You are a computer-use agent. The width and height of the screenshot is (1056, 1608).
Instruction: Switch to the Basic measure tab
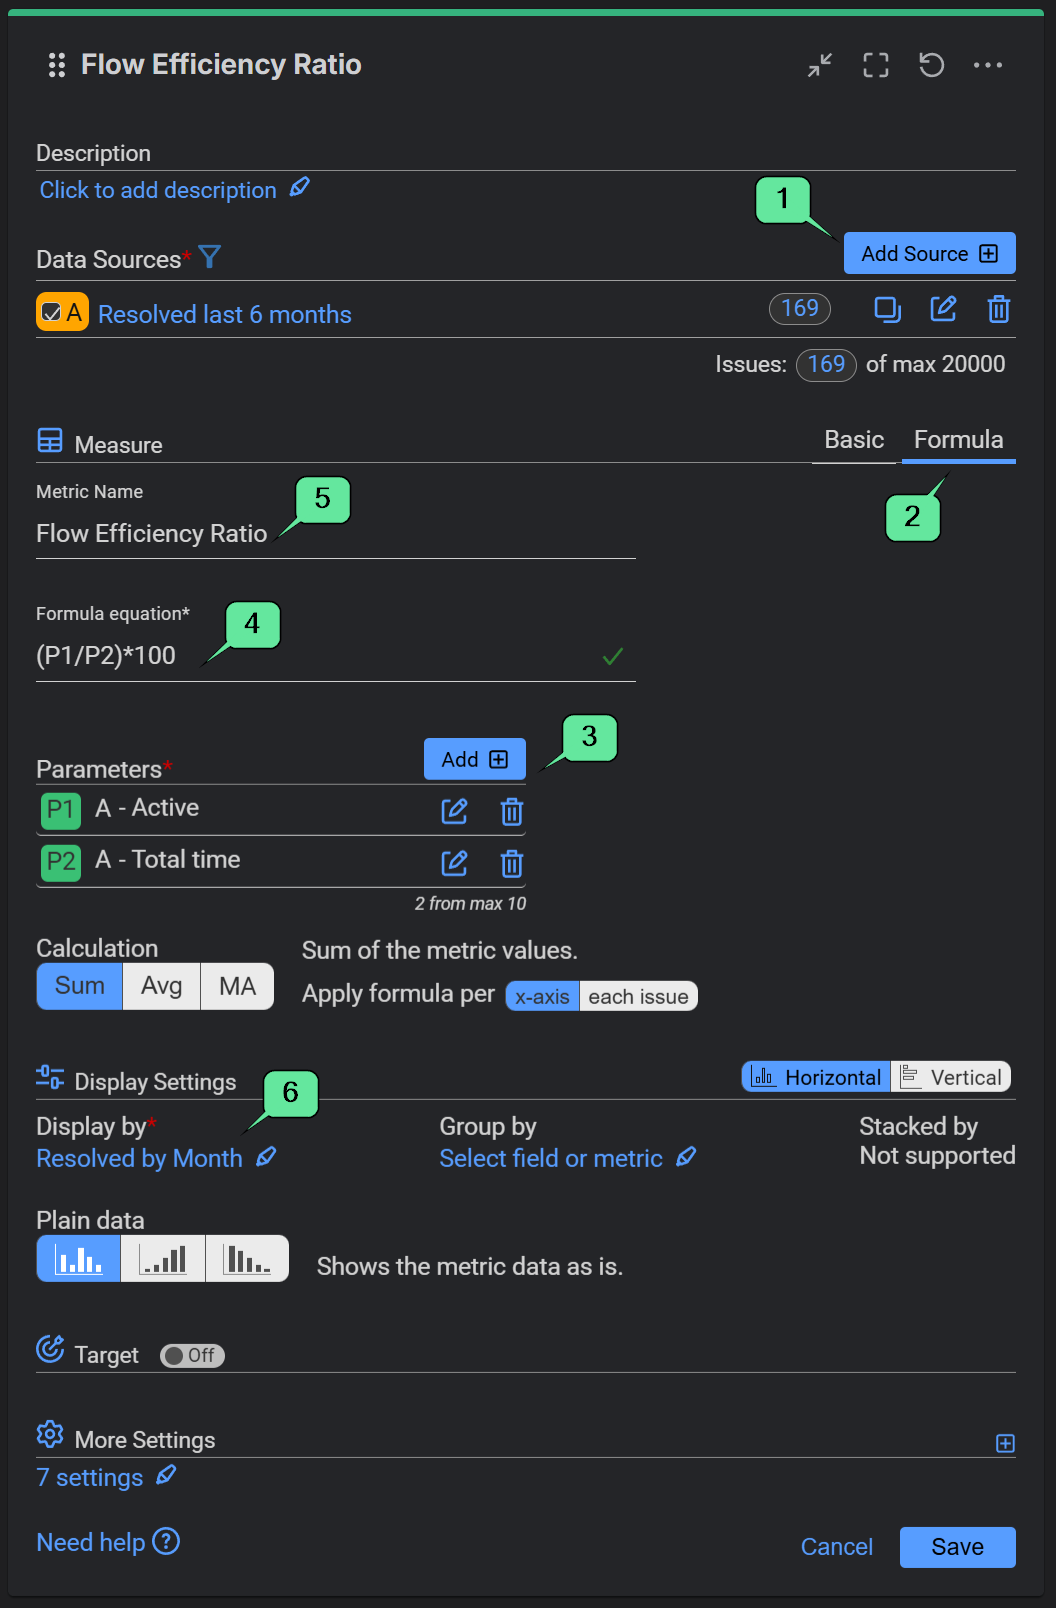click(854, 440)
